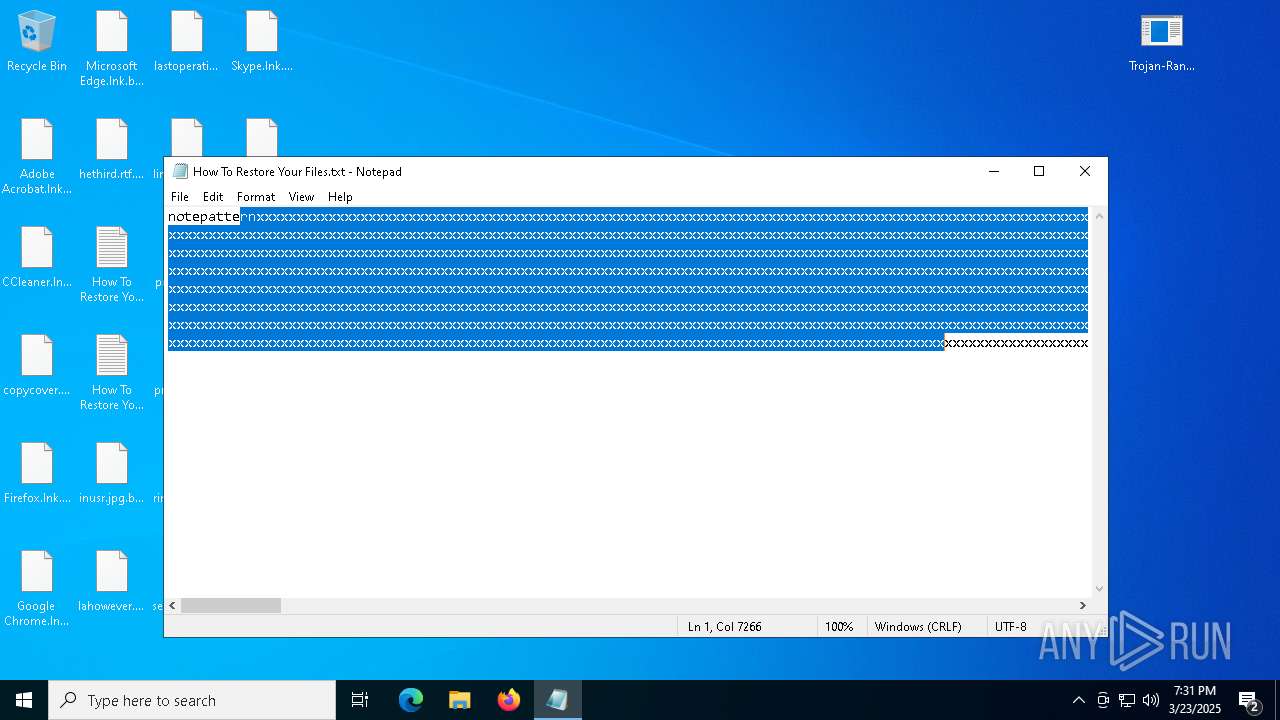Open Task View on the taskbar
Screen dimensions: 1280x720
coord(360,700)
